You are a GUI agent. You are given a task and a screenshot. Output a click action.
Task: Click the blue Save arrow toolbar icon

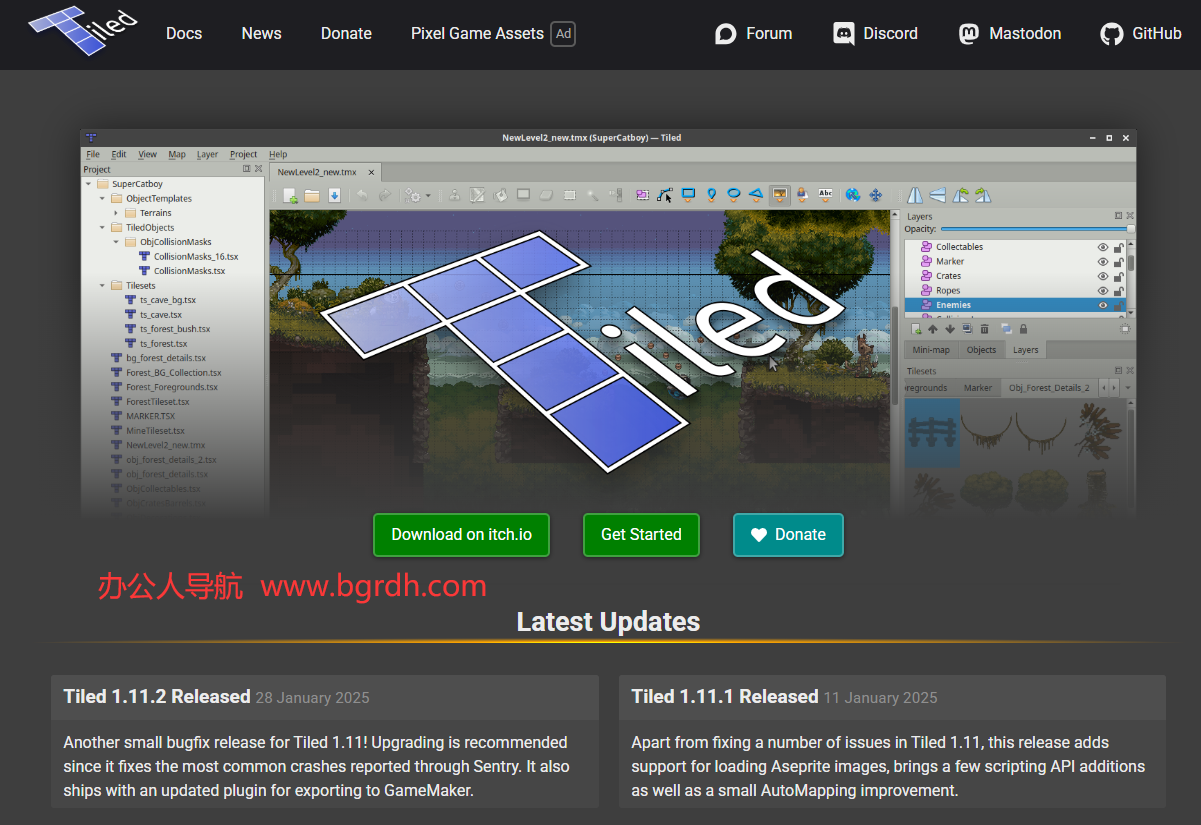tap(335, 196)
